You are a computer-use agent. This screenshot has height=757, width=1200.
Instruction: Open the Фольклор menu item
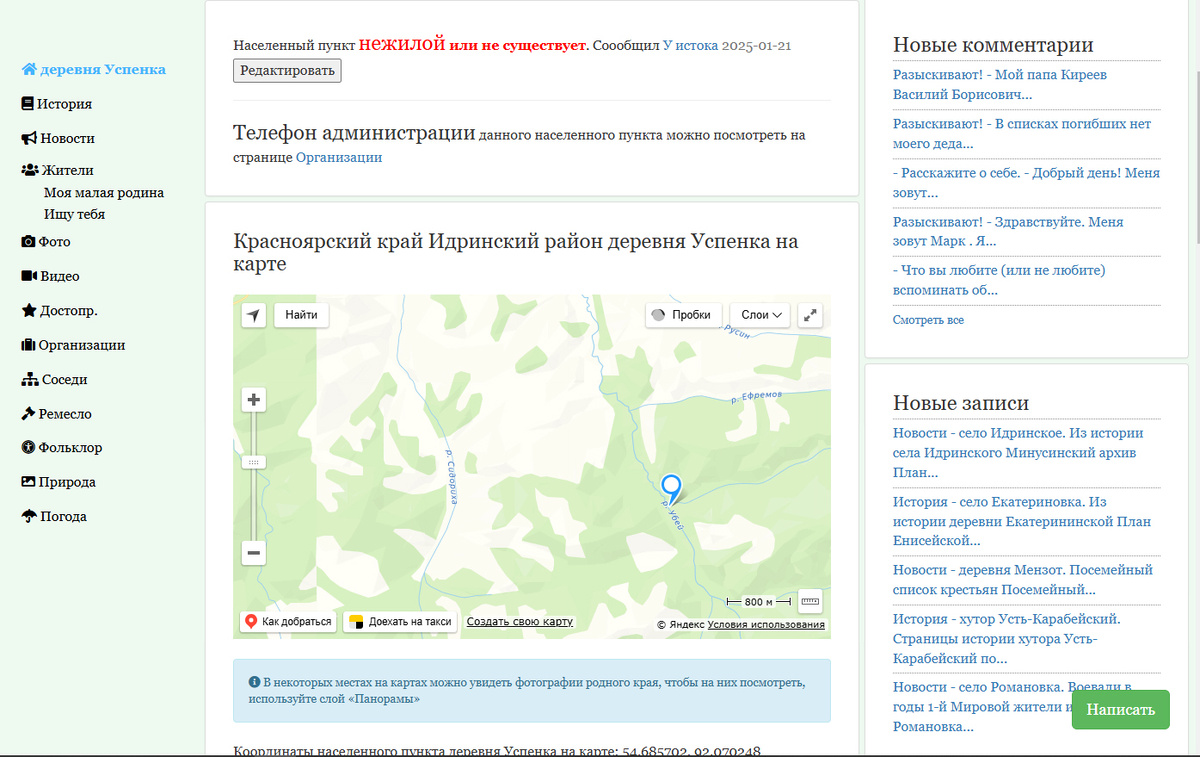pyautogui.click(x=70, y=448)
